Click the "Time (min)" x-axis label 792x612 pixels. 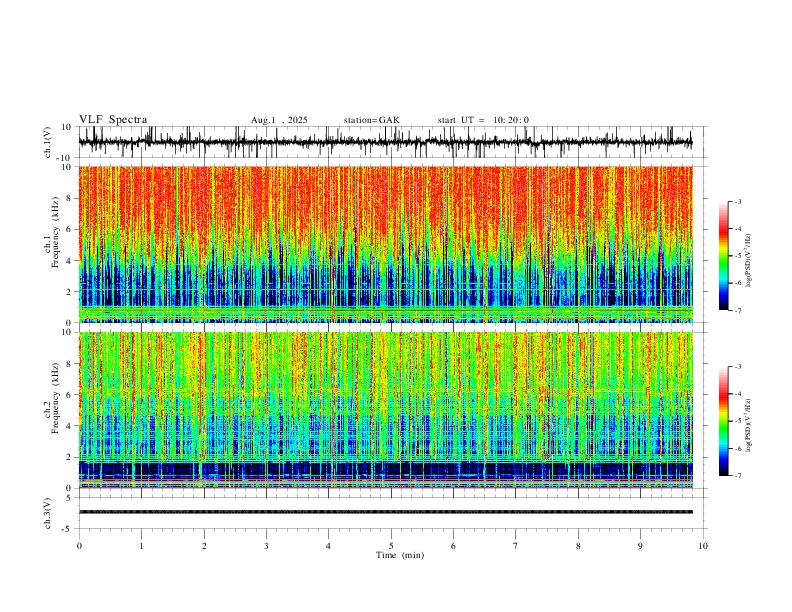400,555
